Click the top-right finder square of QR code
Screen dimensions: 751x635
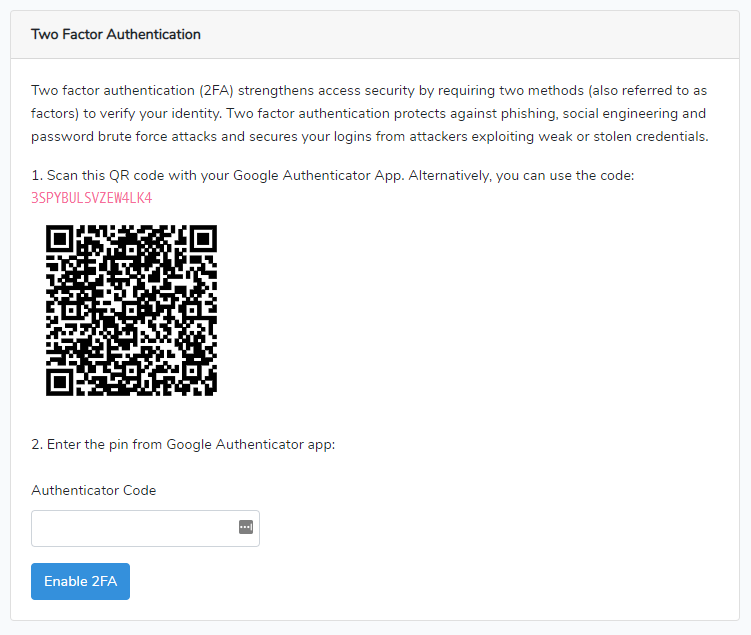tap(203, 238)
